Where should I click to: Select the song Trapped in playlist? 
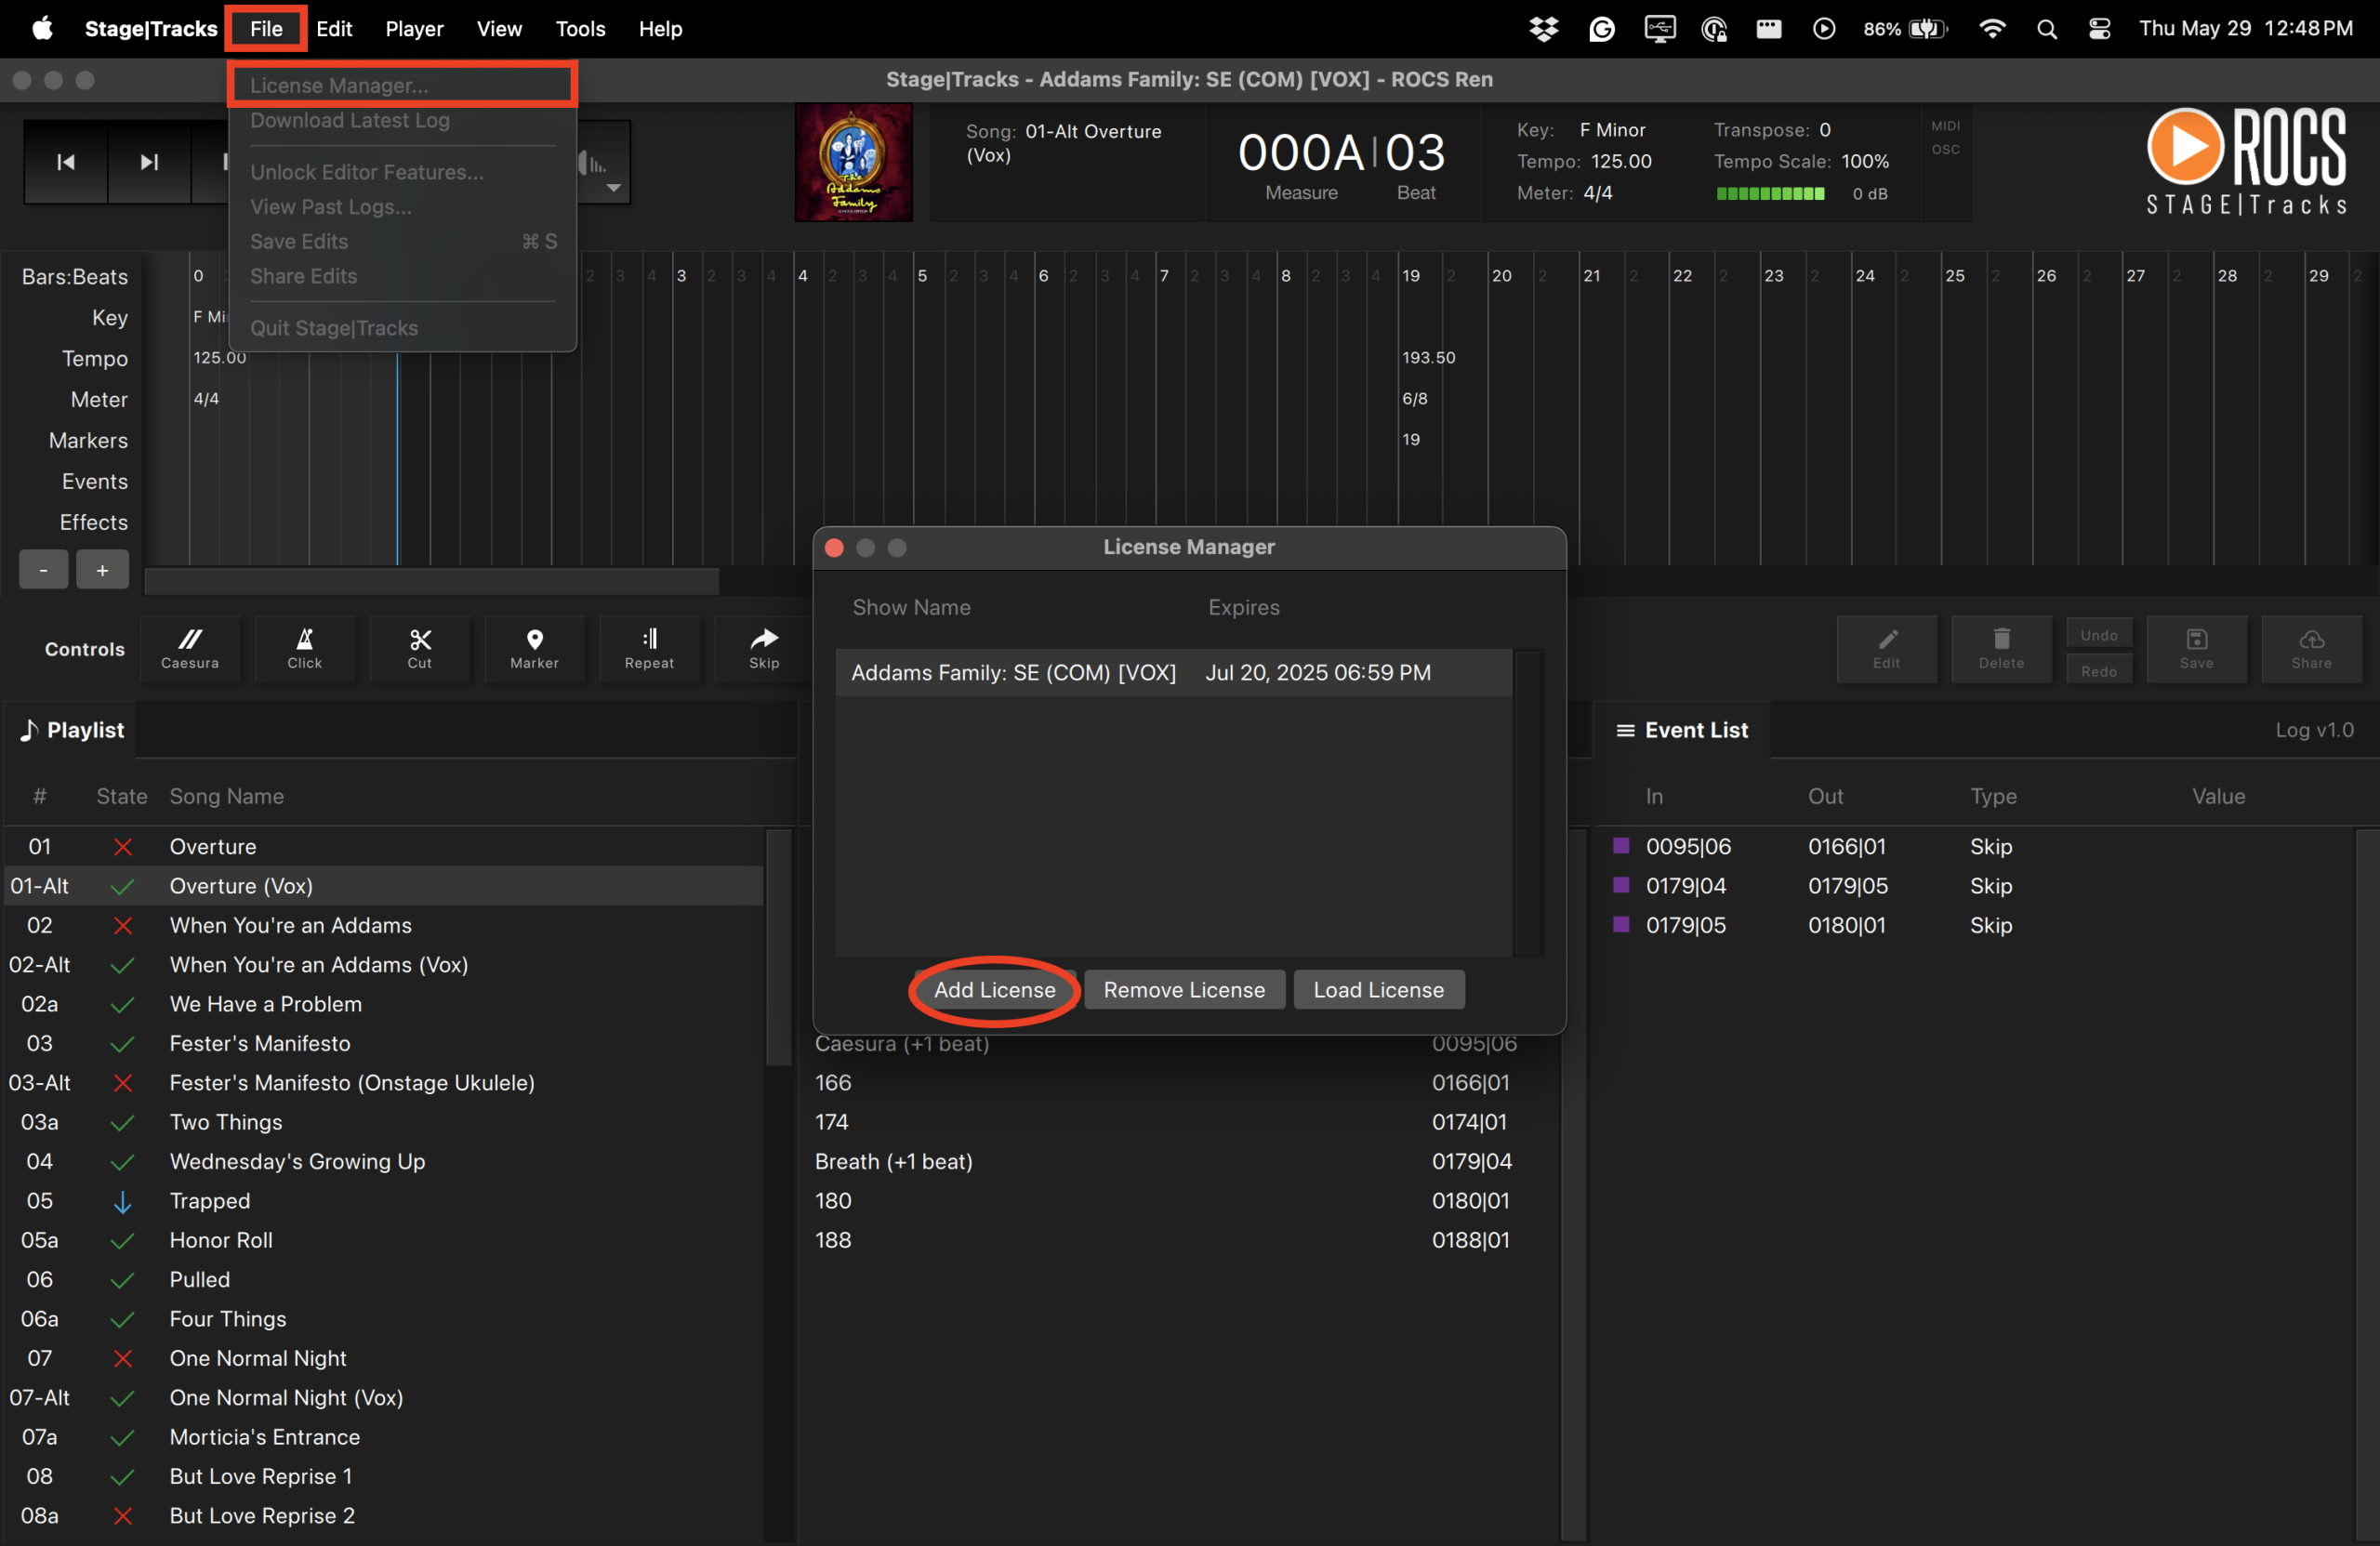click(384, 1201)
